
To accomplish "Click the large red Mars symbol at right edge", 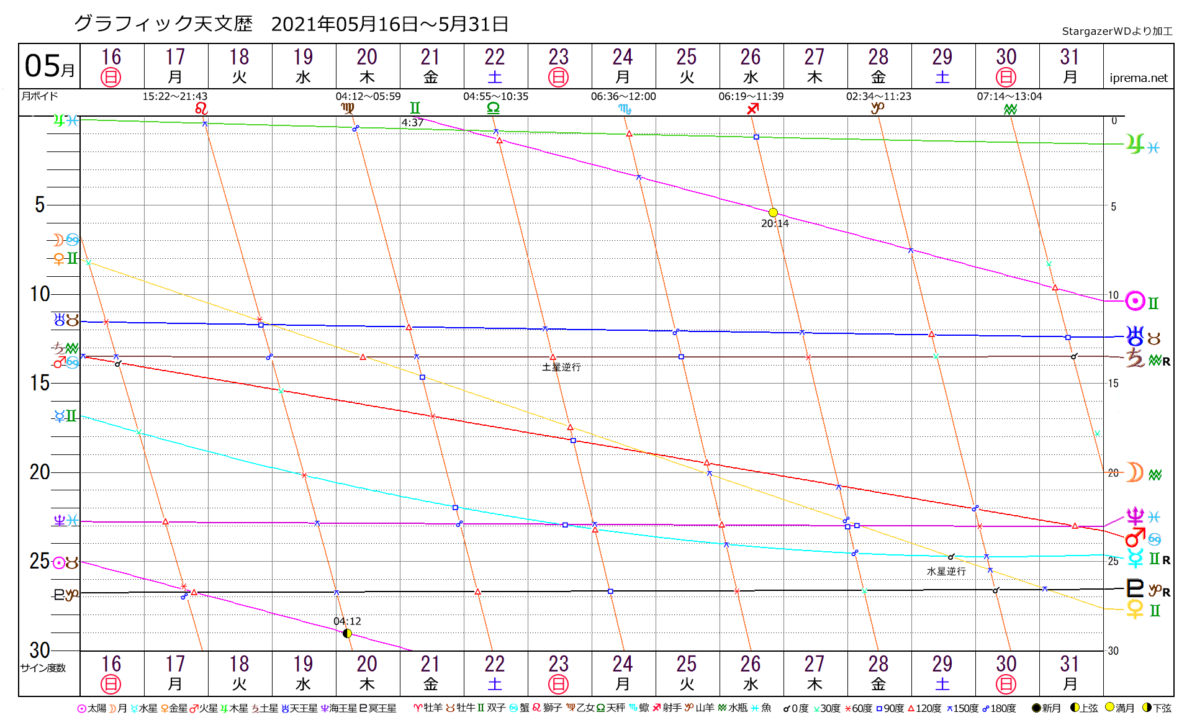I will click(1135, 535).
